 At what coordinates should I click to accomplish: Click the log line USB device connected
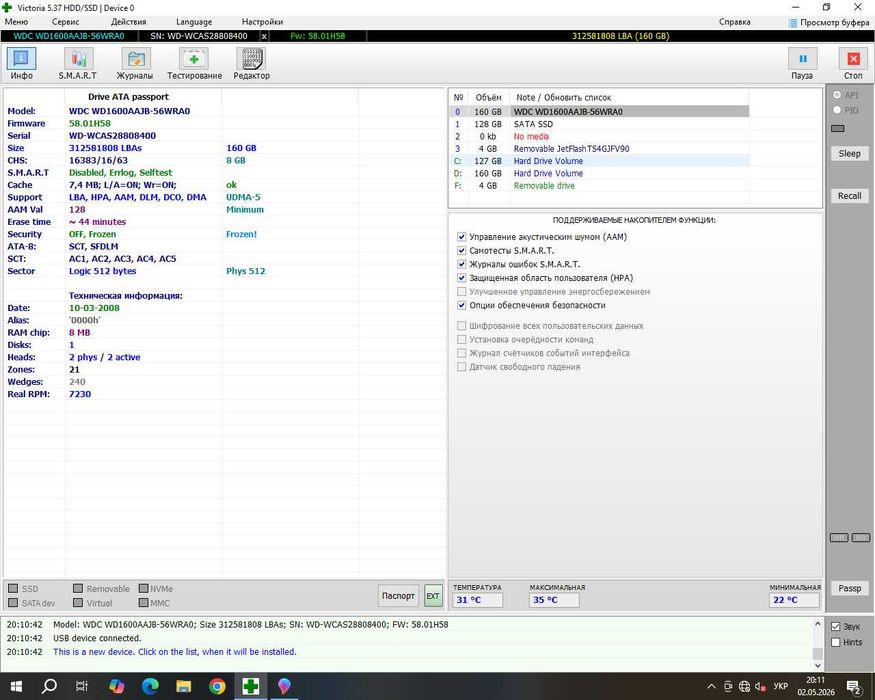point(97,638)
